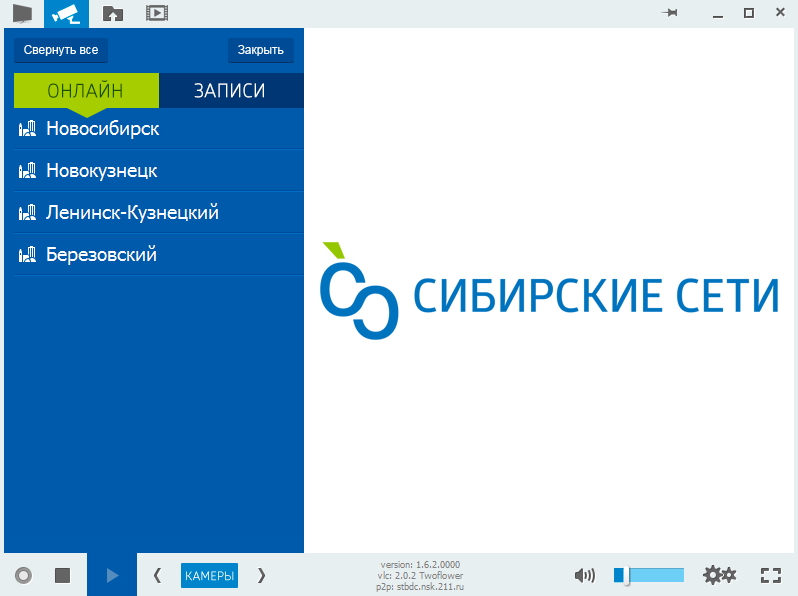
Task: Collapse all city lists with Свернуть все
Action: point(61,50)
